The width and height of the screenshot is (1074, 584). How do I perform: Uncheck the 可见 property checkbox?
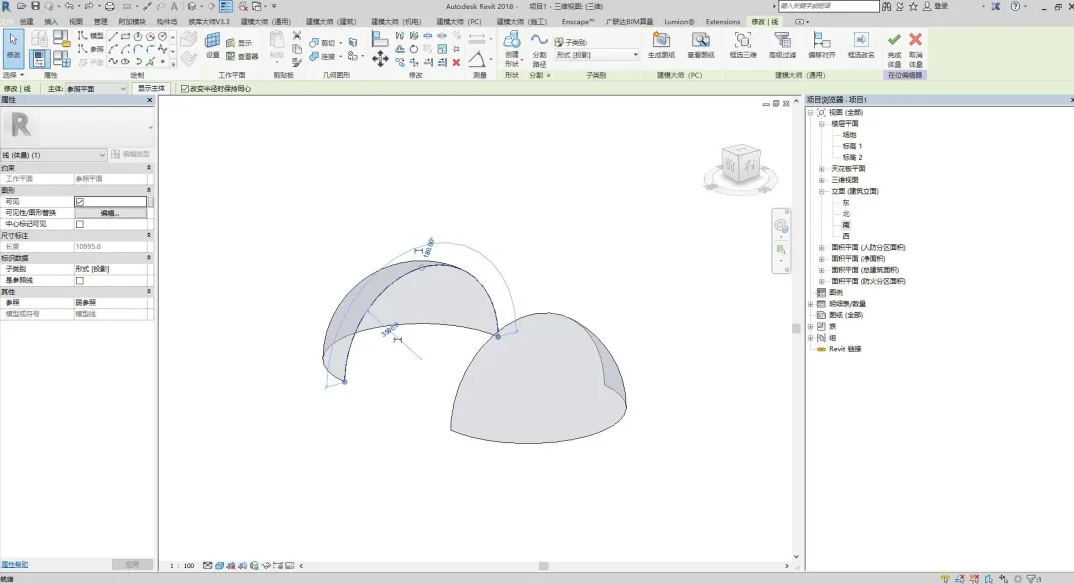pyautogui.click(x=80, y=201)
